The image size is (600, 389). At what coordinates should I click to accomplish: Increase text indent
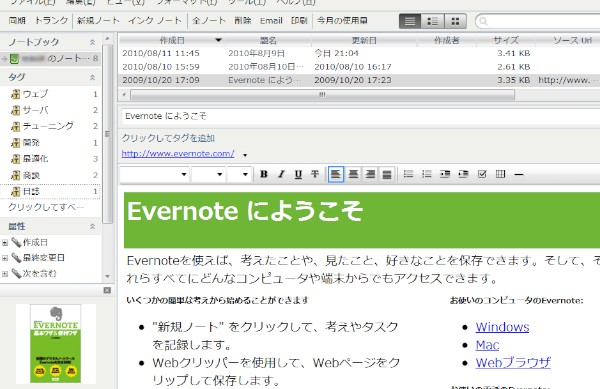445,174
